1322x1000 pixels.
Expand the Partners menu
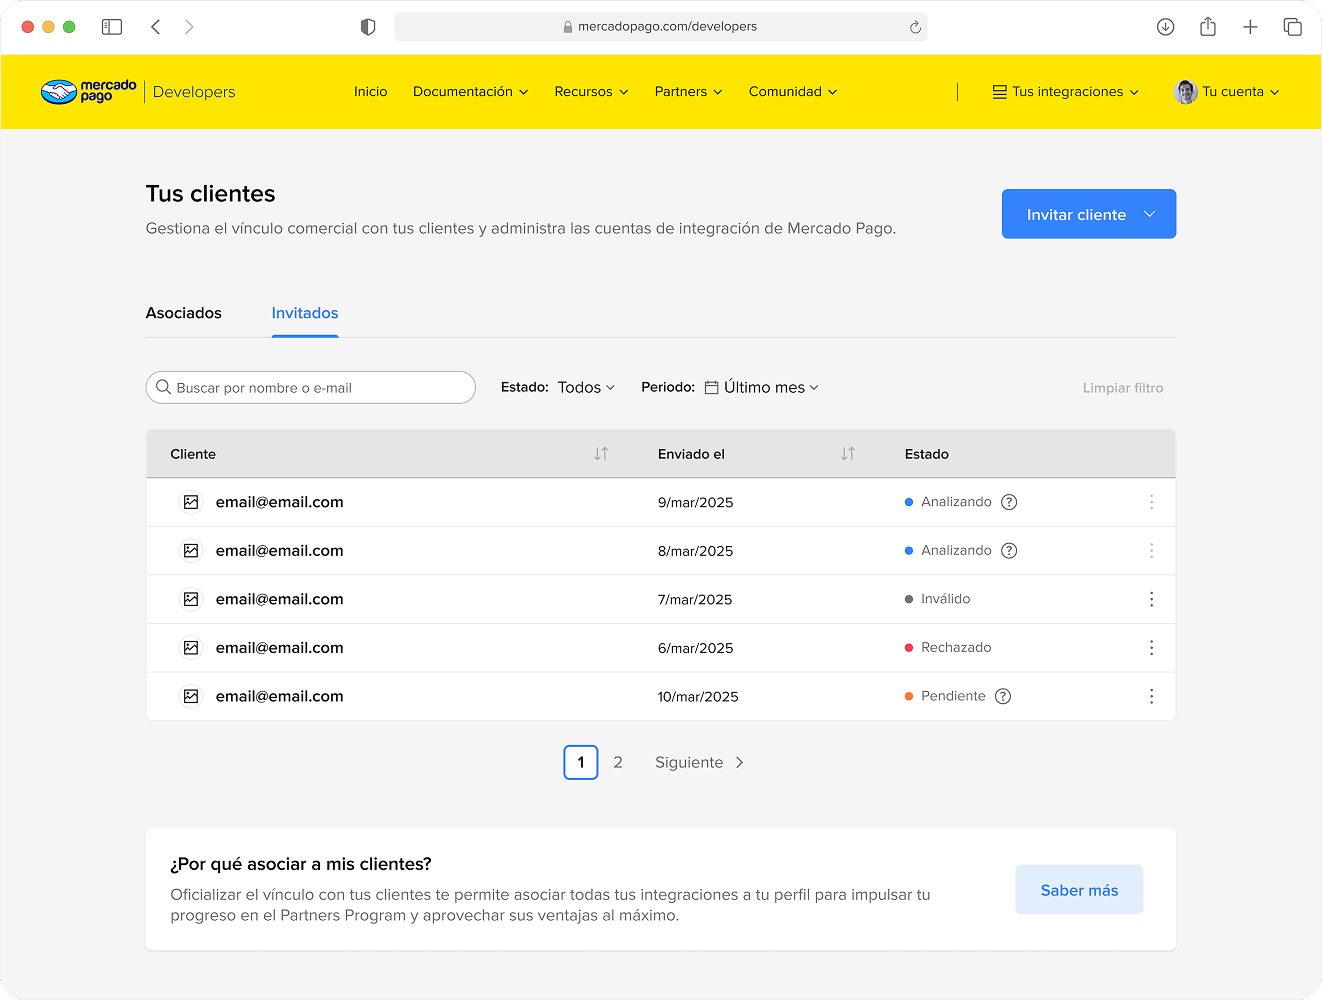[688, 92]
